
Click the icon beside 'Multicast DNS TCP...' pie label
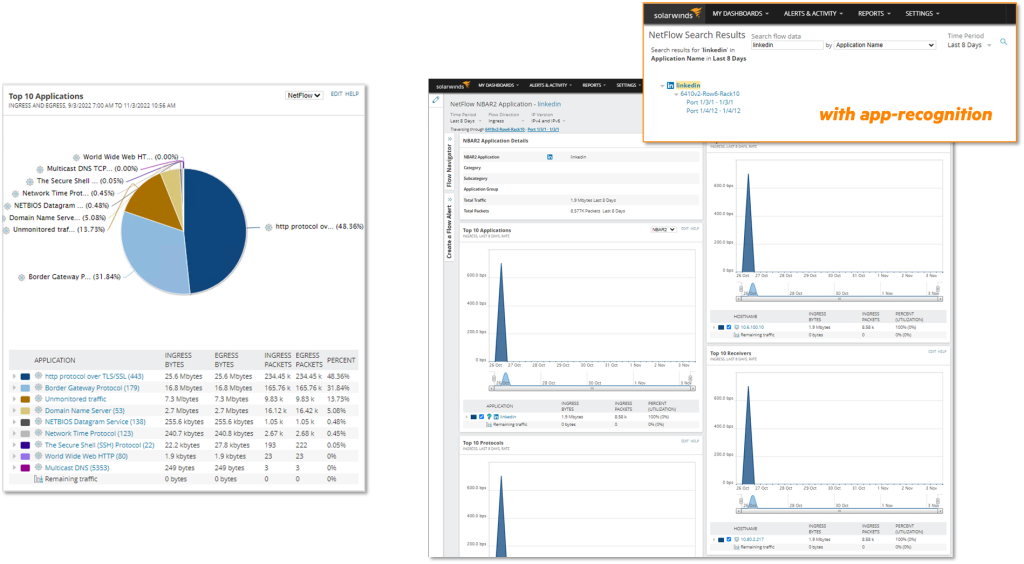[40, 169]
